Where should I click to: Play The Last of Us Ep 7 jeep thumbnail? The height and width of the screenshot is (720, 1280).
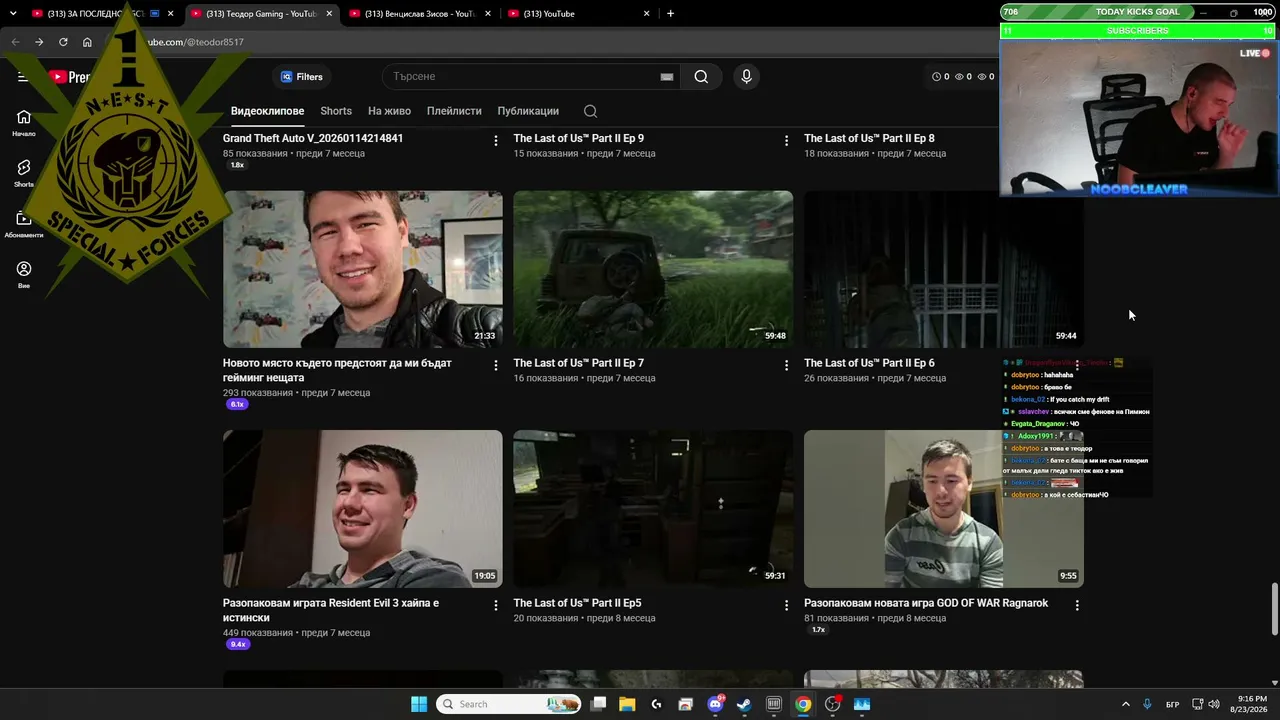tap(653, 269)
